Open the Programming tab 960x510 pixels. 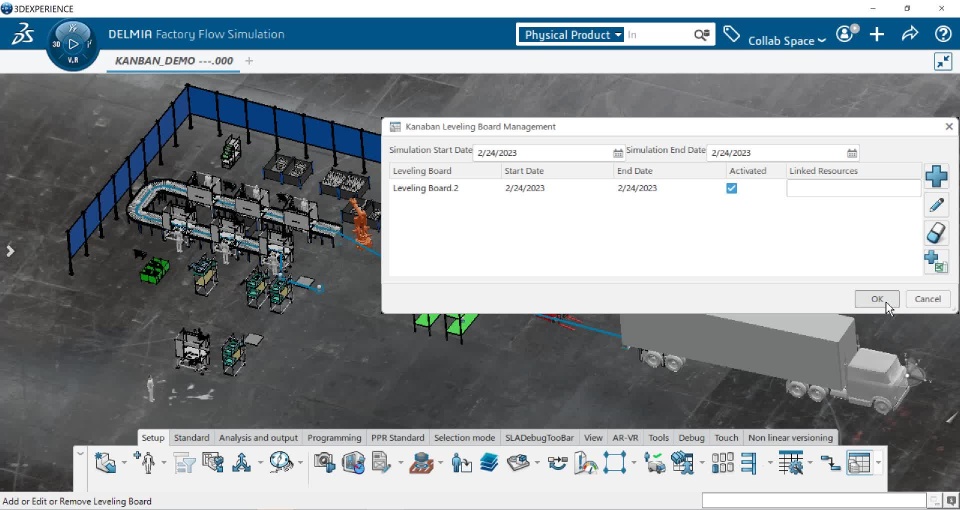pyautogui.click(x=334, y=438)
